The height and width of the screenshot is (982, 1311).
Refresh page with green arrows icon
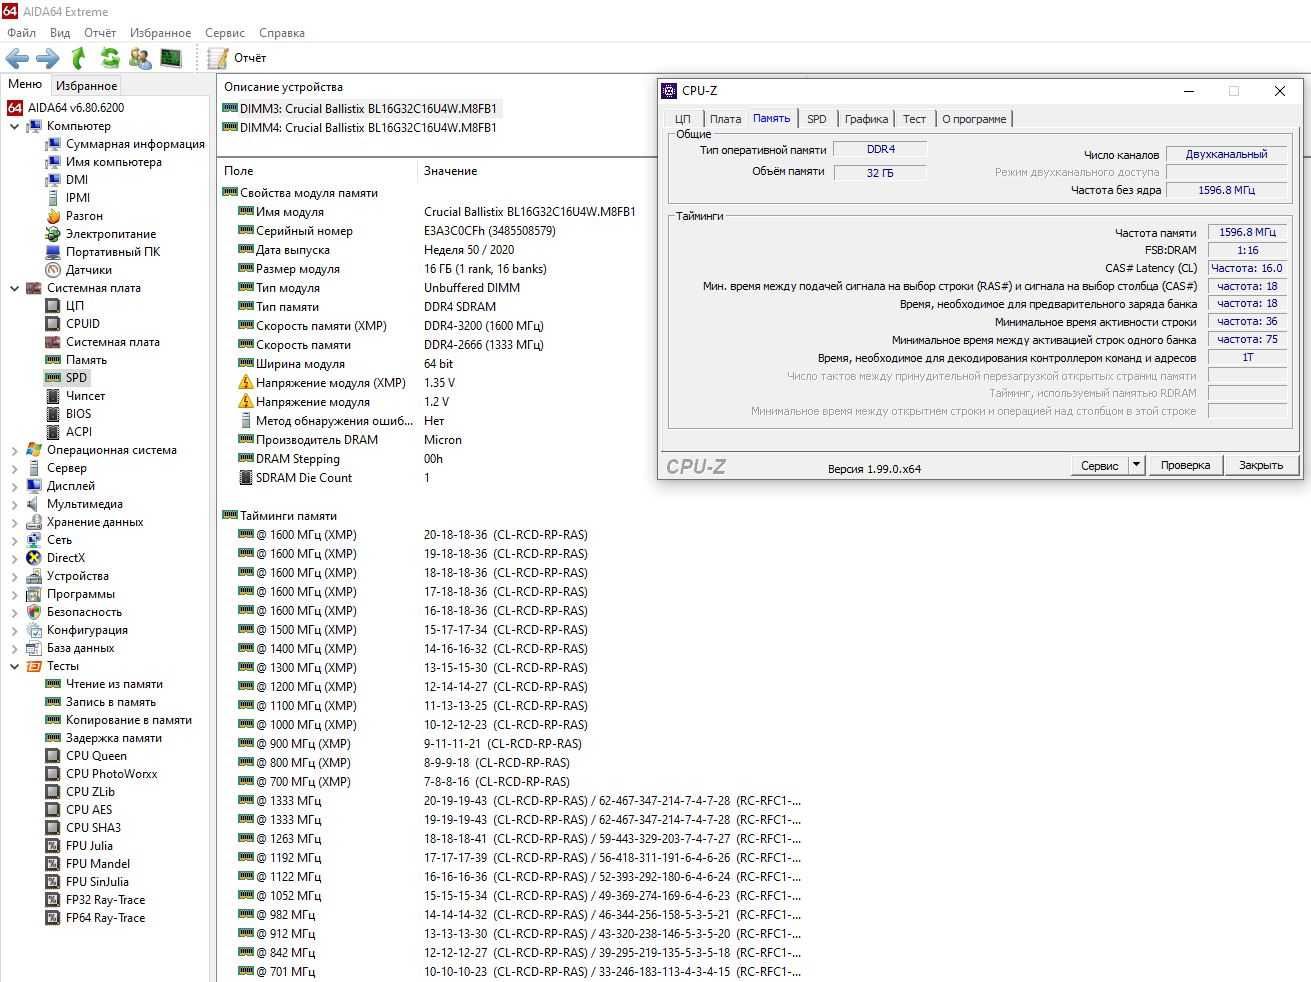(x=109, y=58)
